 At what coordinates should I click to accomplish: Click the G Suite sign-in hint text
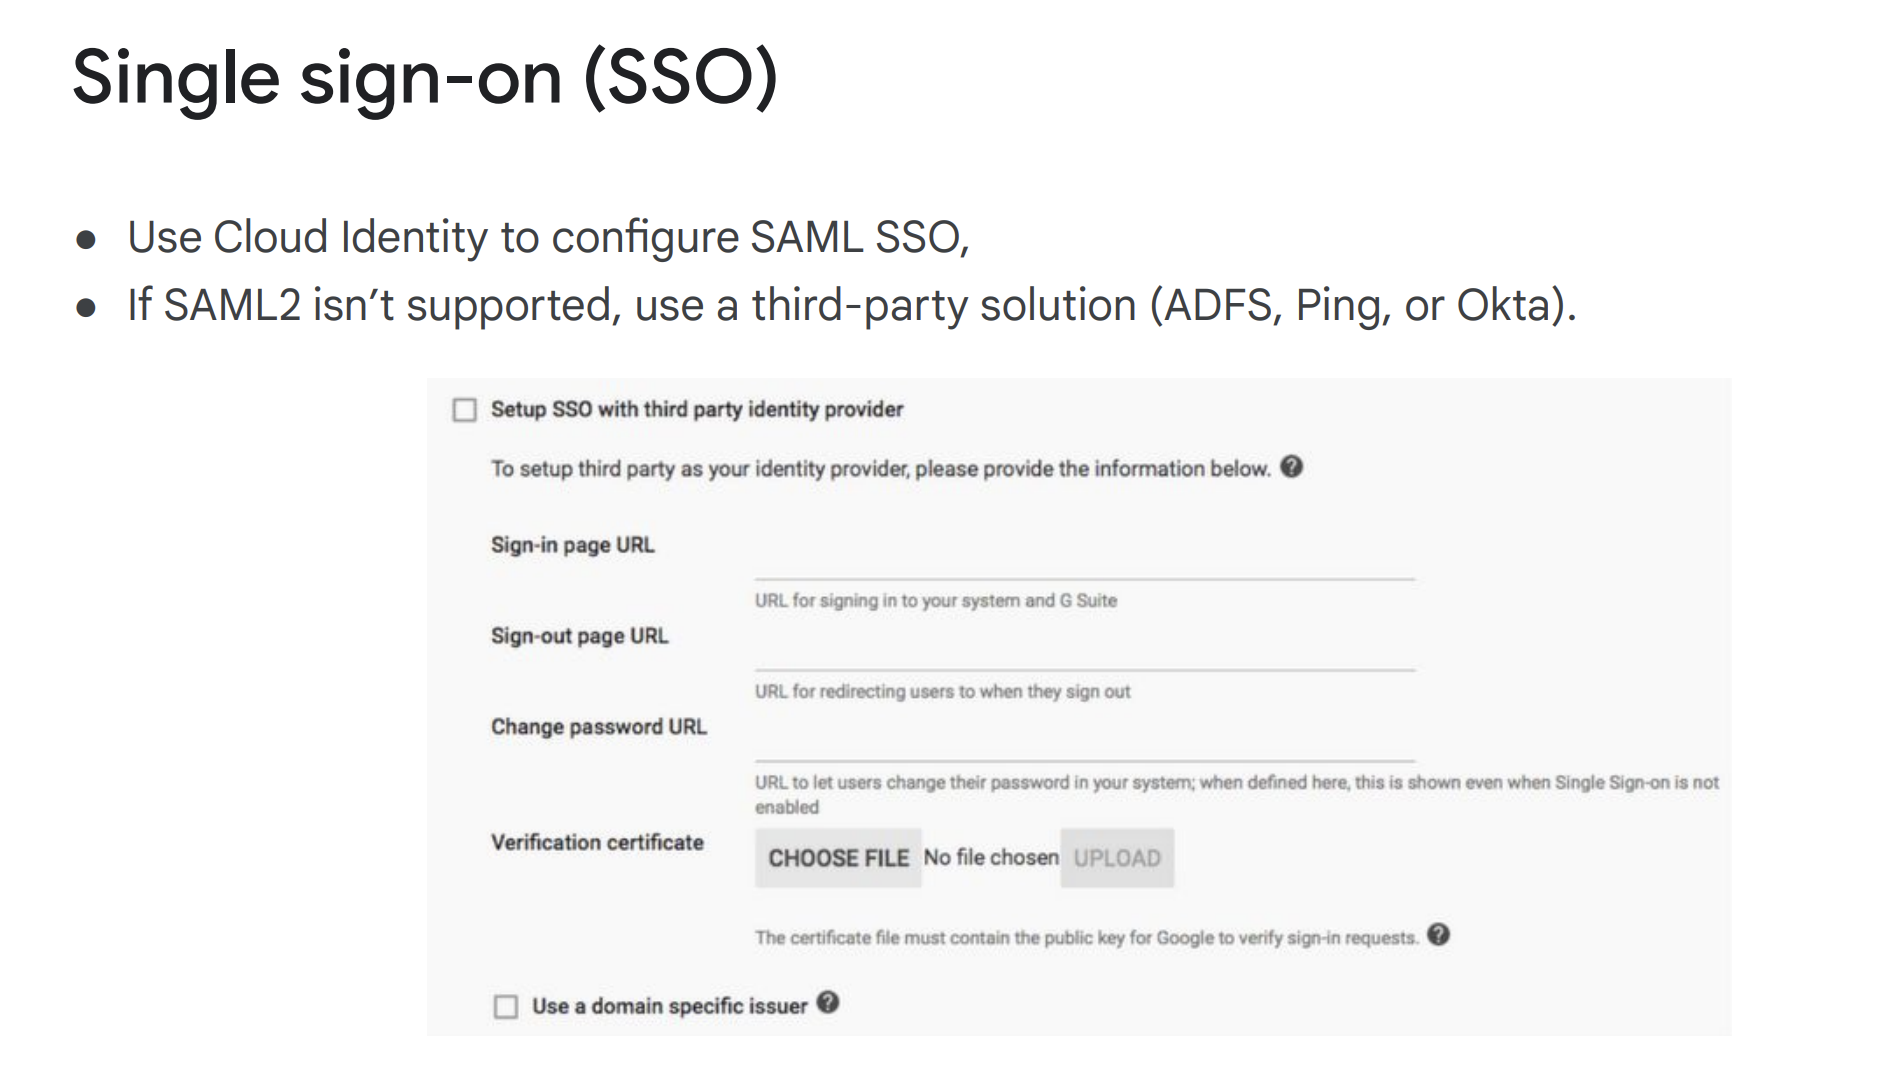click(935, 601)
